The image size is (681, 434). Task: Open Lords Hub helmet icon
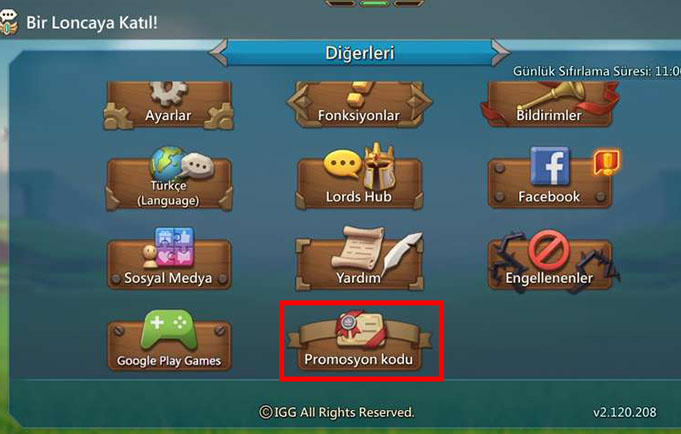click(x=359, y=177)
